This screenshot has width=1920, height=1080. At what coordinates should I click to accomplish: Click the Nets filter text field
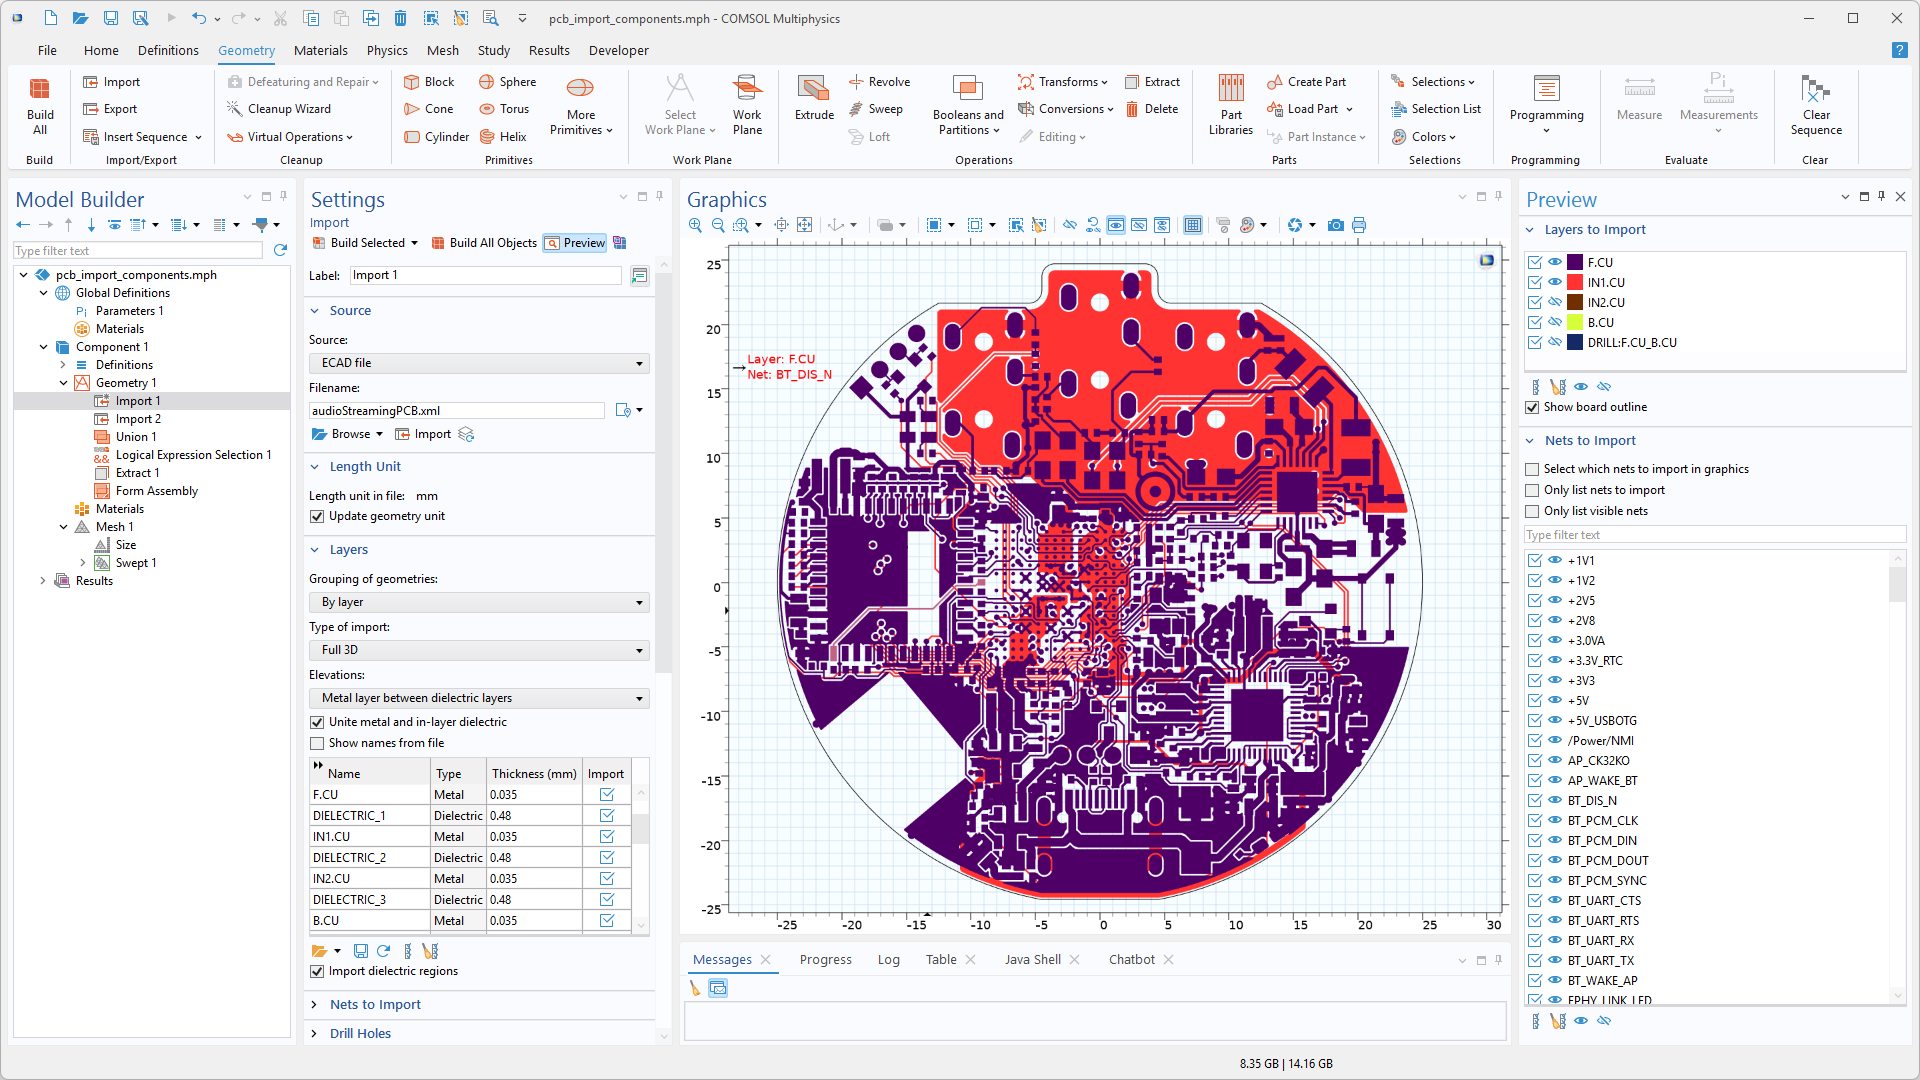[x=1714, y=535]
